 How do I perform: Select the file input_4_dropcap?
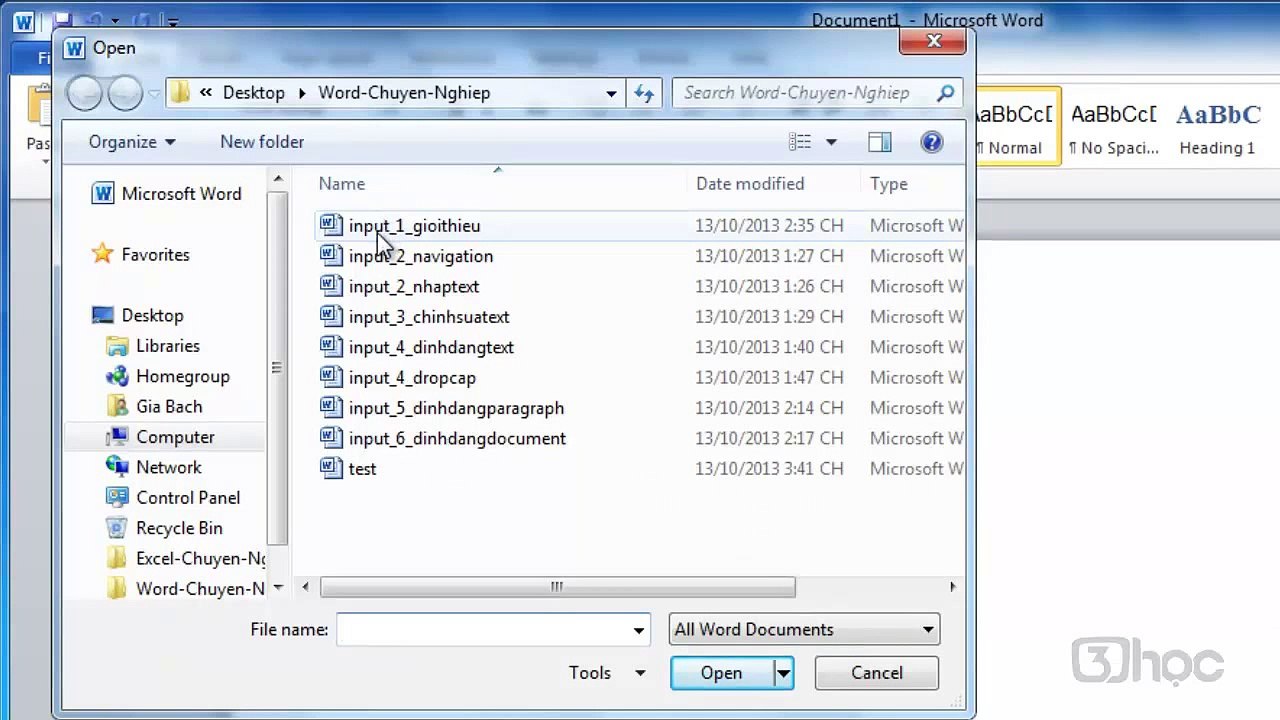click(412, 378)
